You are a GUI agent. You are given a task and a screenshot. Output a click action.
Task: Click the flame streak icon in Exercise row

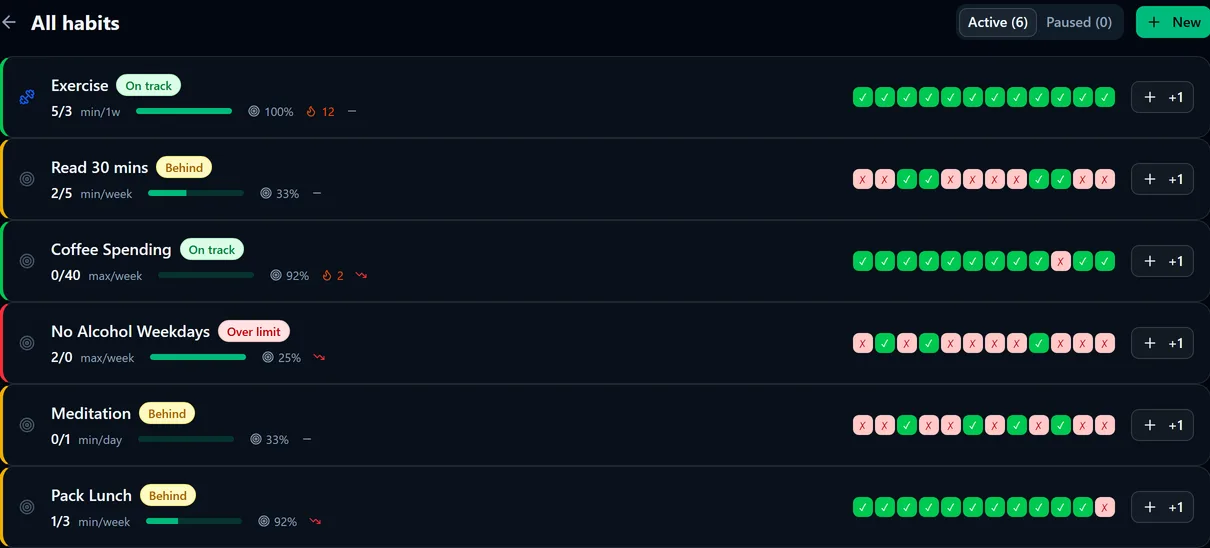(311, 112)
